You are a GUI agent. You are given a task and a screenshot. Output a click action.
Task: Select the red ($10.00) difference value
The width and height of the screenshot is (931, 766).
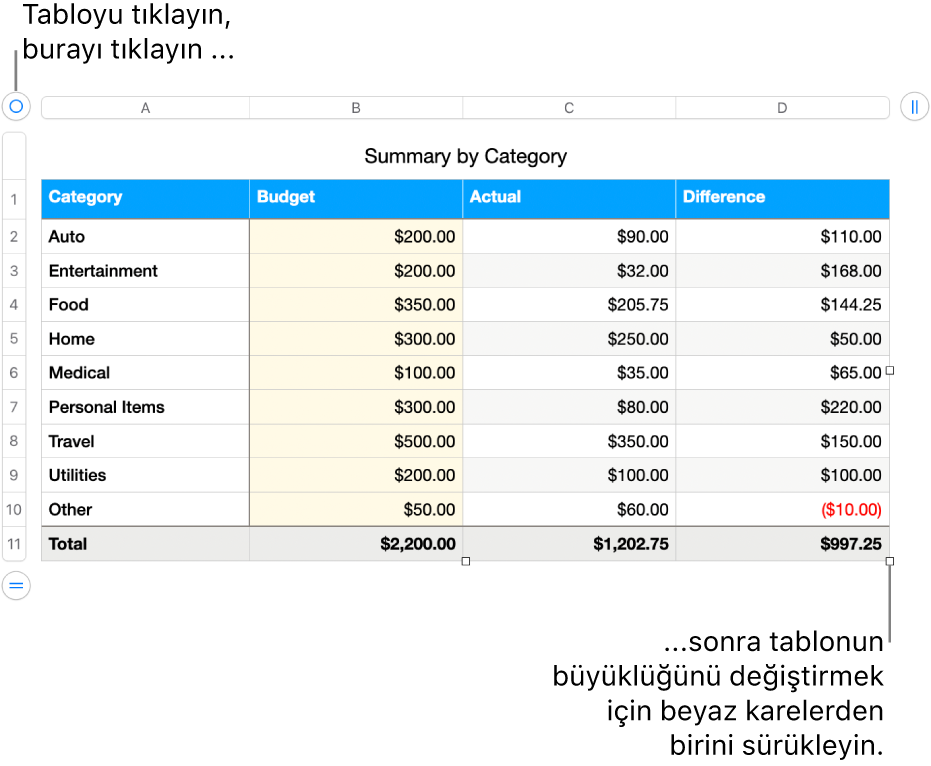pos(849,509)
